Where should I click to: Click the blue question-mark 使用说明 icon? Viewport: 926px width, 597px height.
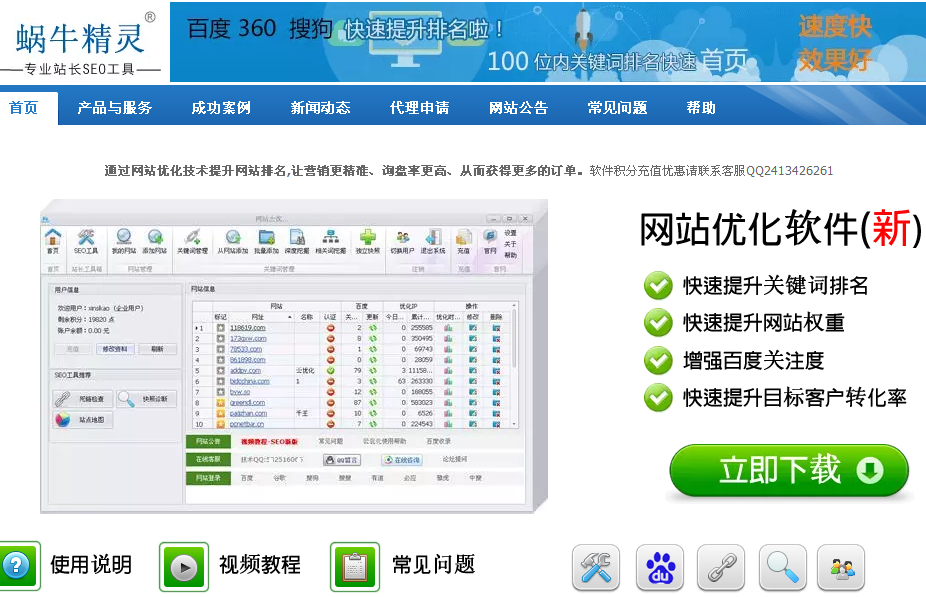coord(19,566)
